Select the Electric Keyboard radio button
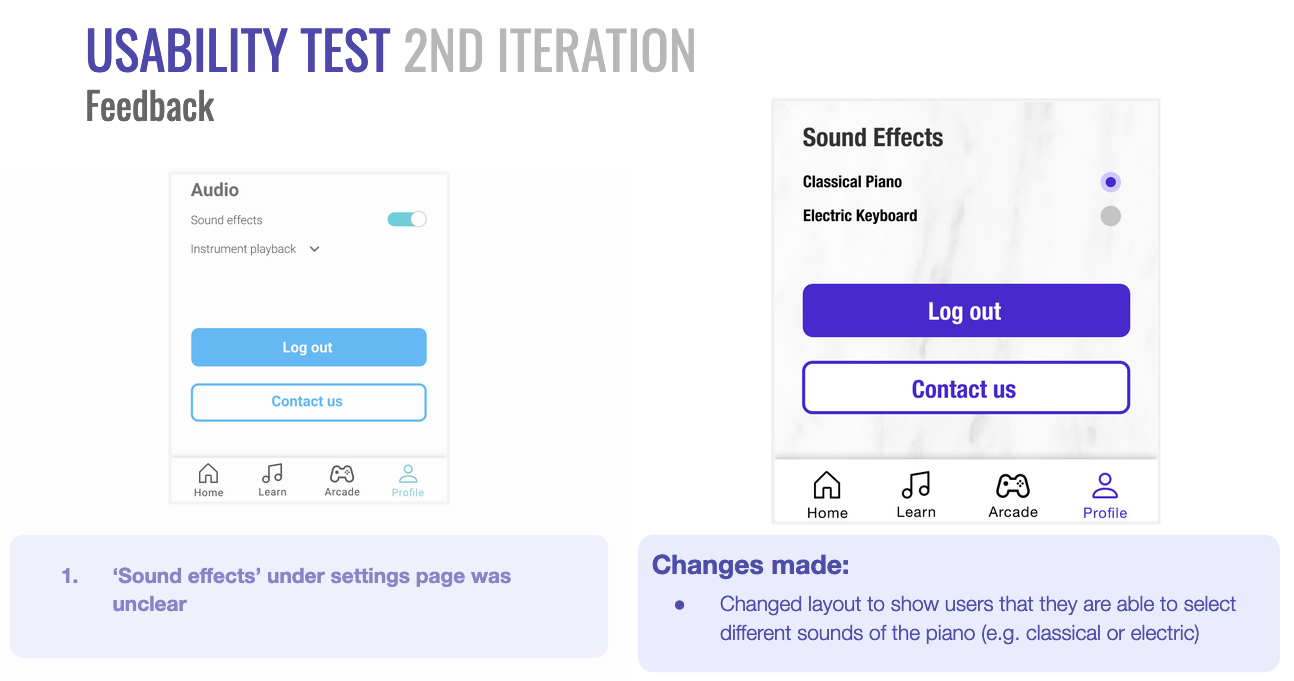The height and width of the screenshot is (681, 1294). (1110, 216)
